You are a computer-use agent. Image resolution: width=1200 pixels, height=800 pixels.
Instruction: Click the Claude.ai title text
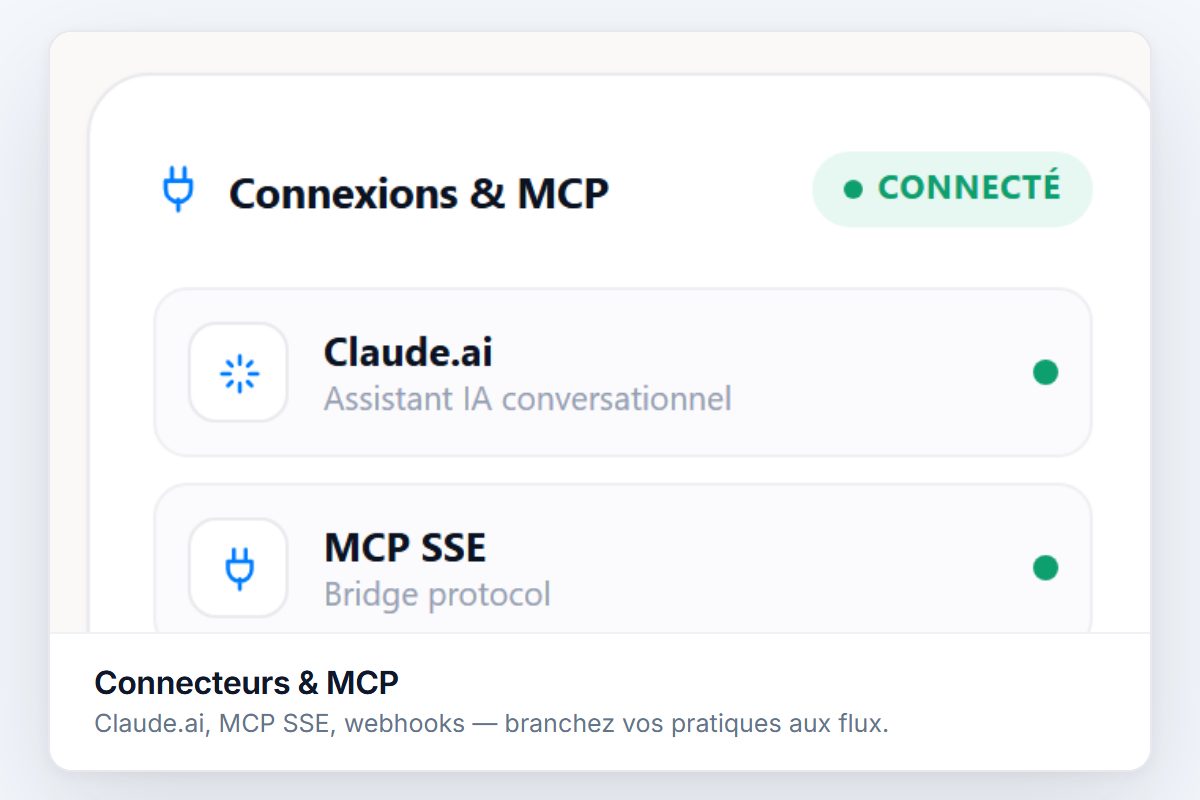pos(408,352)
